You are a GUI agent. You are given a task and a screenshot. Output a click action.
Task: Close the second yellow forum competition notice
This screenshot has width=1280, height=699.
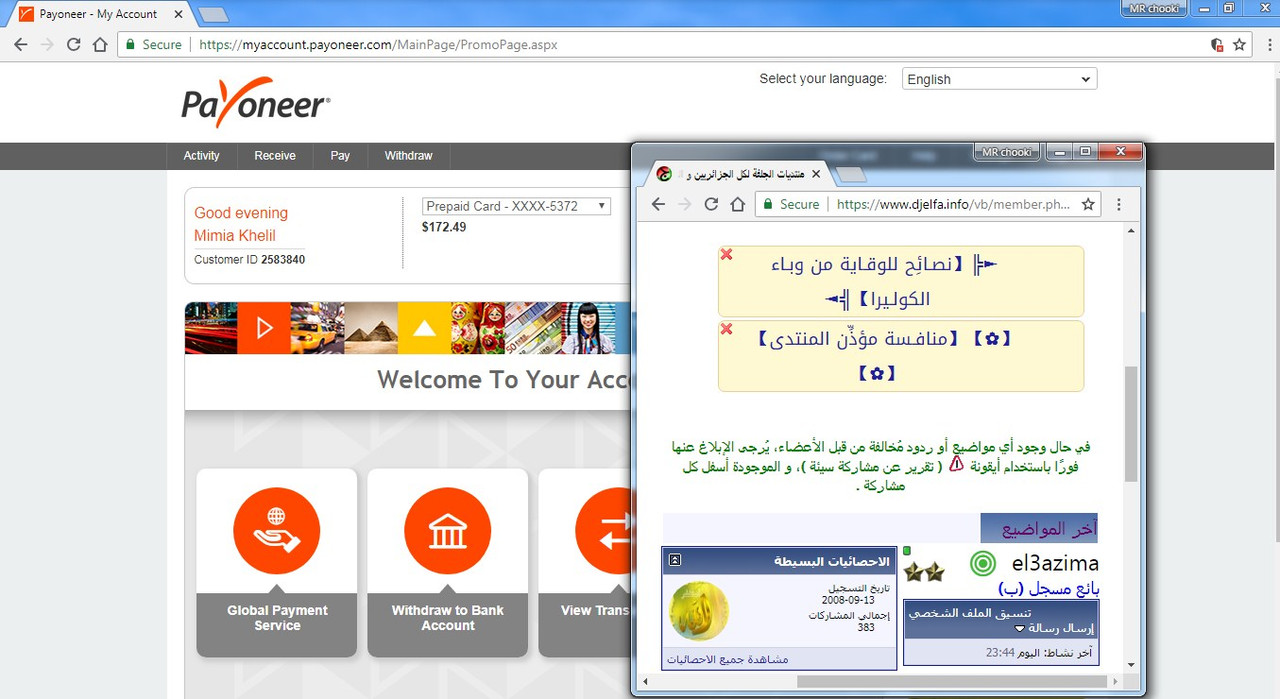727,329
